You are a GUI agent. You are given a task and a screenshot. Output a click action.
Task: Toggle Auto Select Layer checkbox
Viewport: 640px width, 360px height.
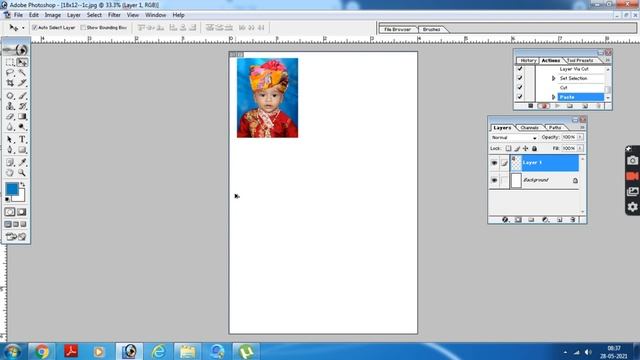tap(35, 27)
